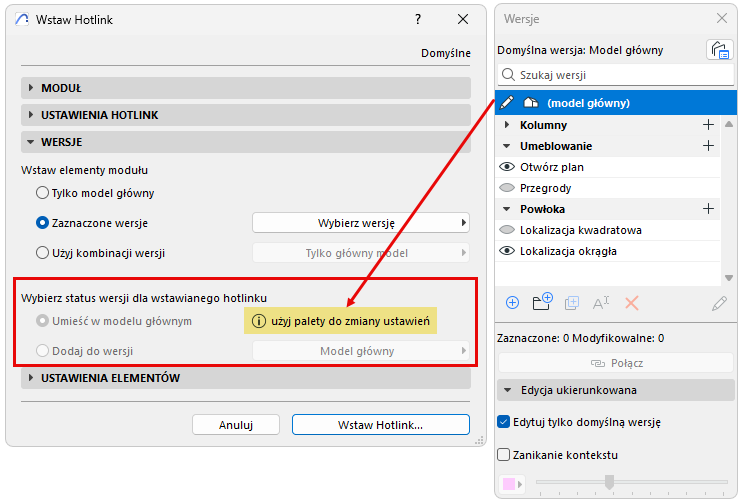741x504 pixels.
Task: Click the help question mark icon
Action: (418, 19)
